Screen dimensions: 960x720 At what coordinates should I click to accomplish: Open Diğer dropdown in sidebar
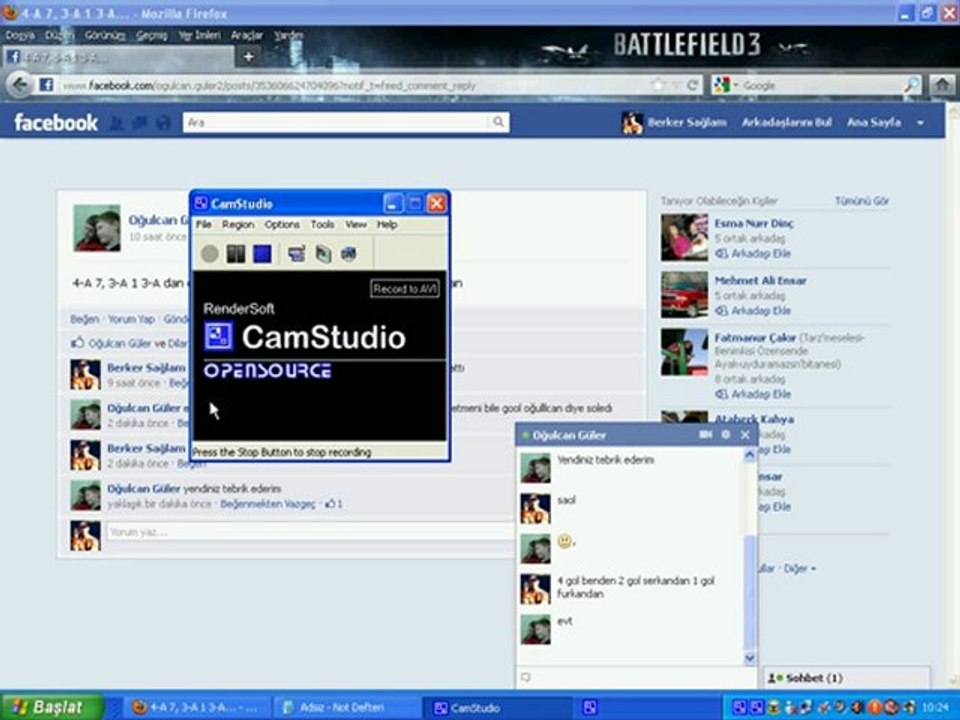click(x=800, y=569)
